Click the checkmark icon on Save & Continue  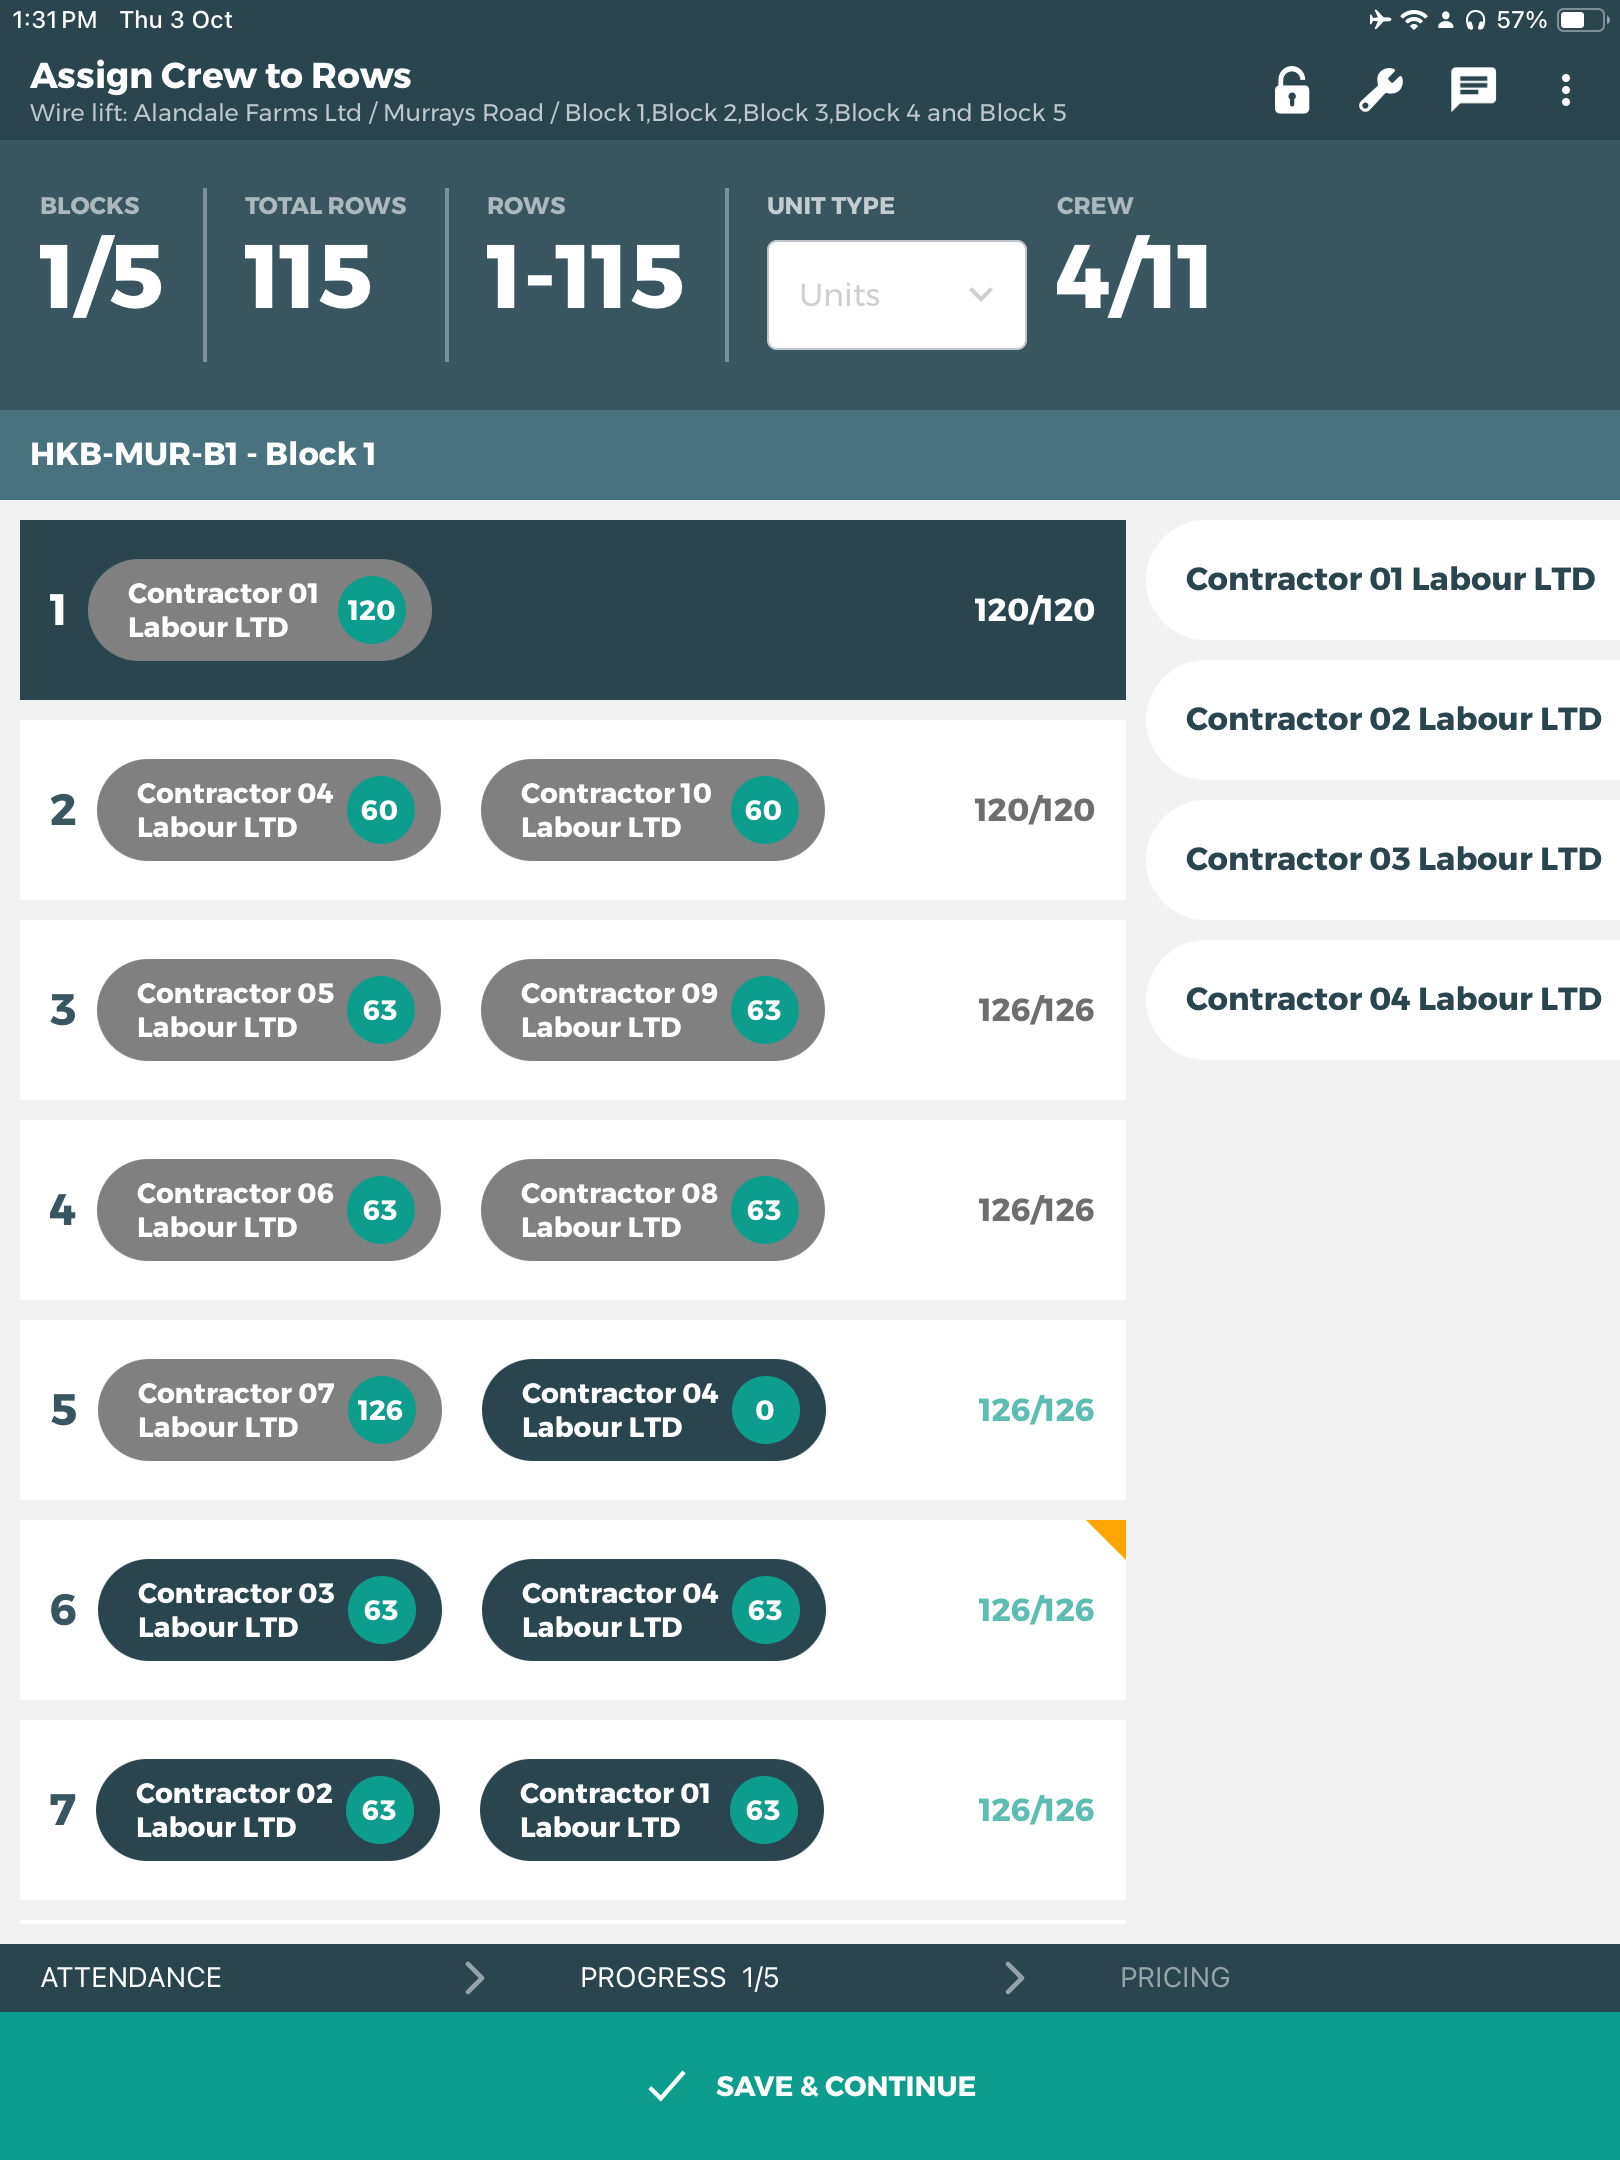point(667,2086)
